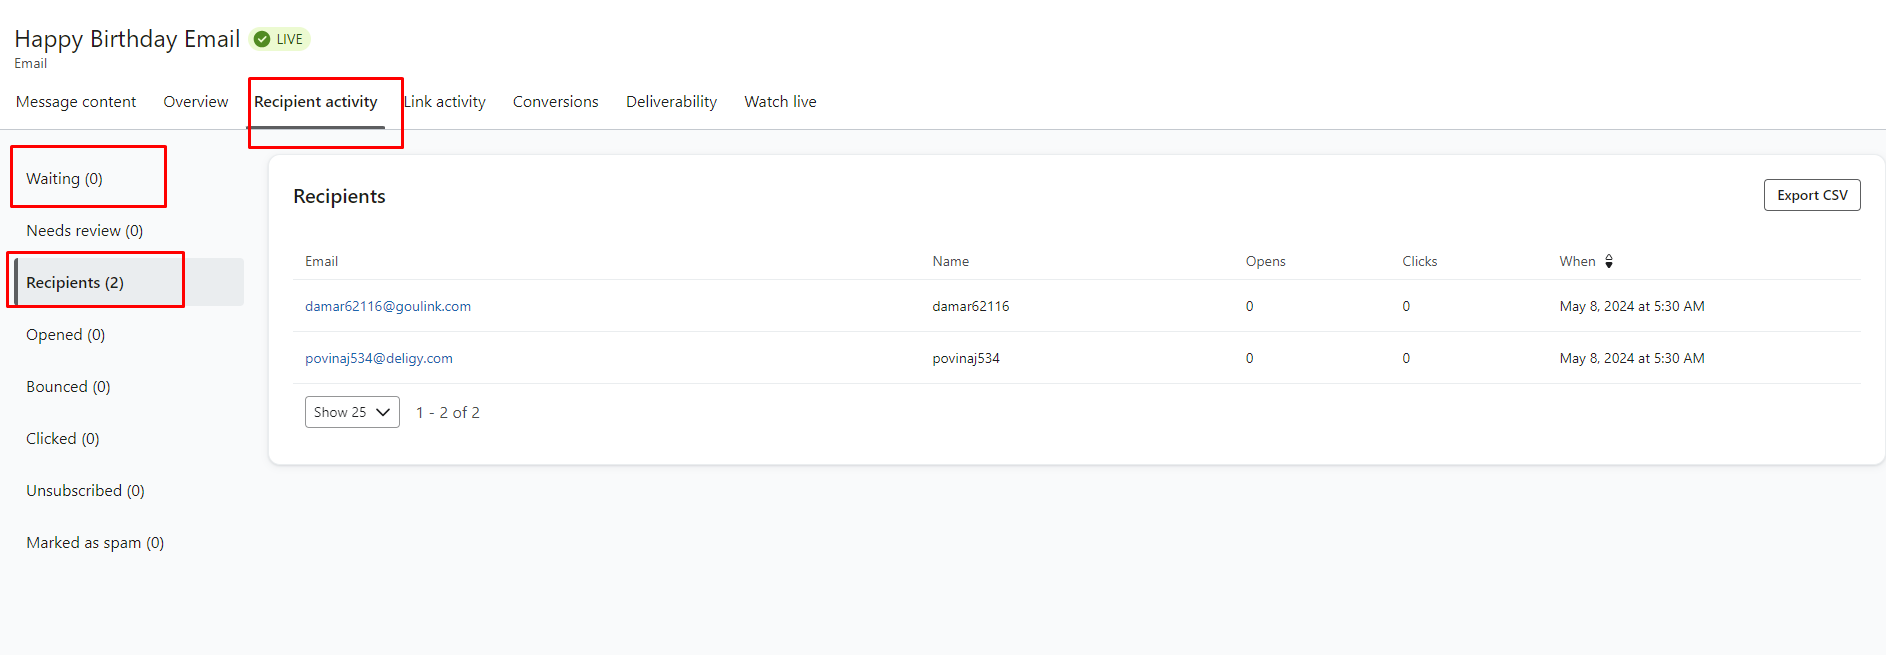
Task: Switch to the Watch live tab
Action: 780,102
